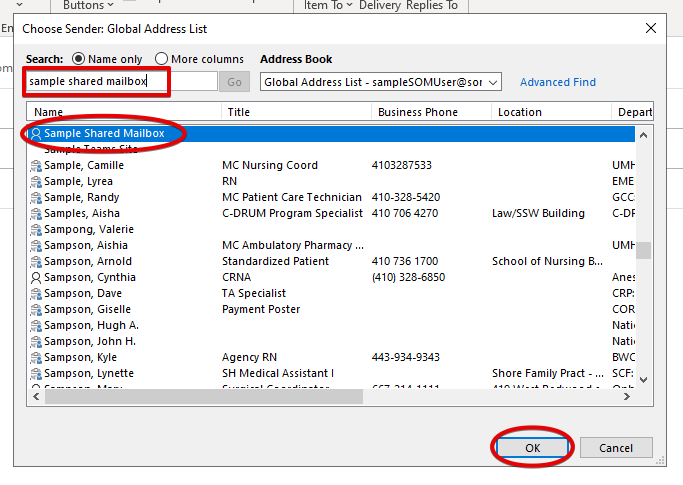Open the Advanced Find link
Screen dimensions: 683x485
point(557,82)
